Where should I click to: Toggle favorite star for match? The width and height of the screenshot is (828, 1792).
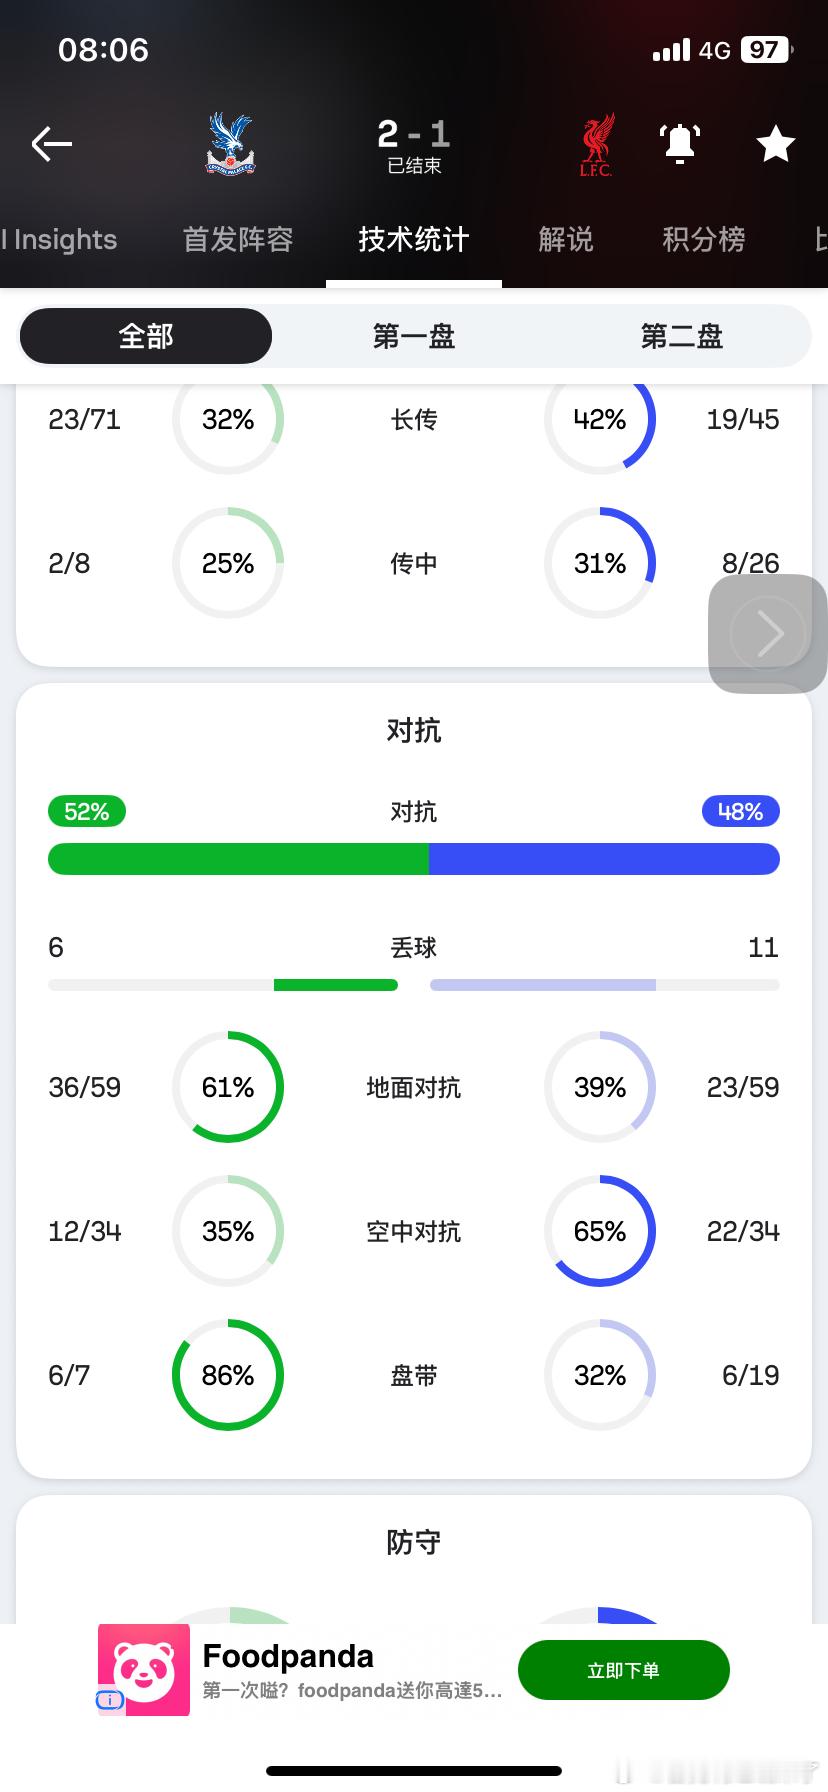(x=775, y=144)
